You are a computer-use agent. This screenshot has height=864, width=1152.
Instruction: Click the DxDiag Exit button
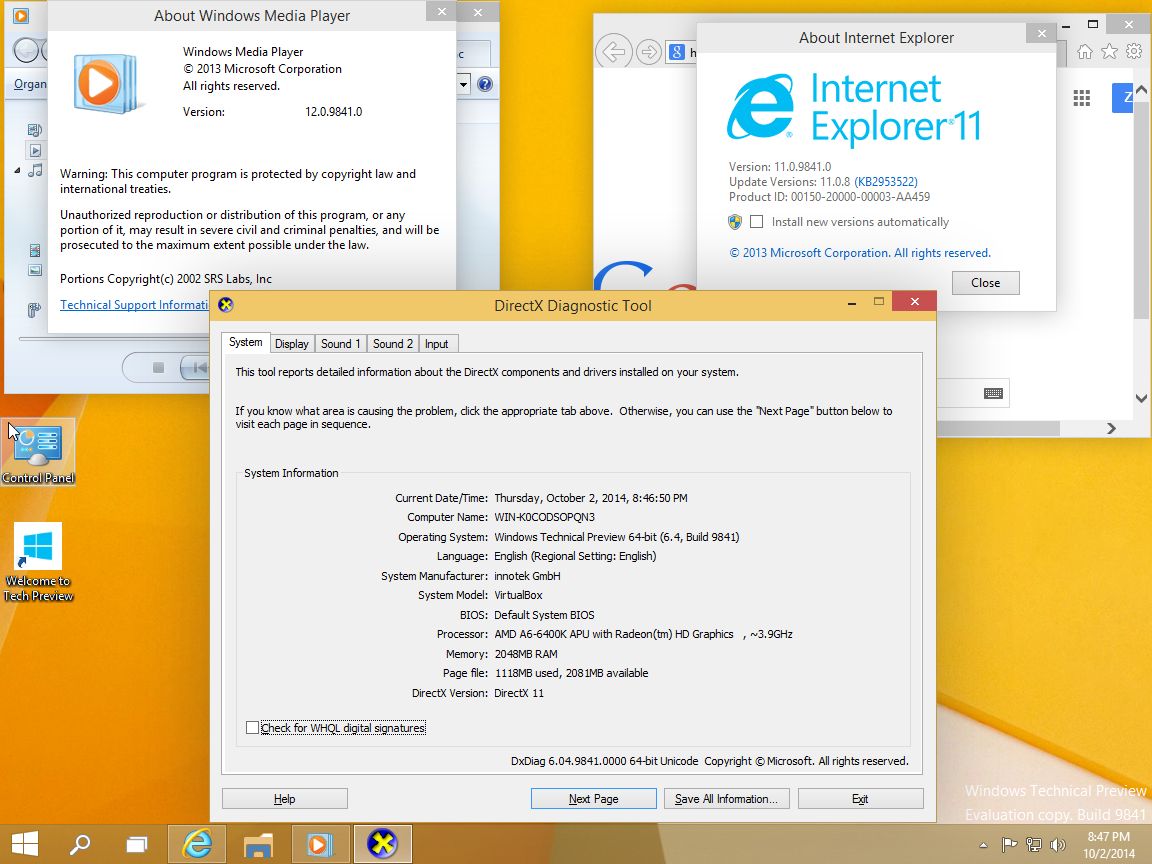pyautogui.click(x=860, y=799)
